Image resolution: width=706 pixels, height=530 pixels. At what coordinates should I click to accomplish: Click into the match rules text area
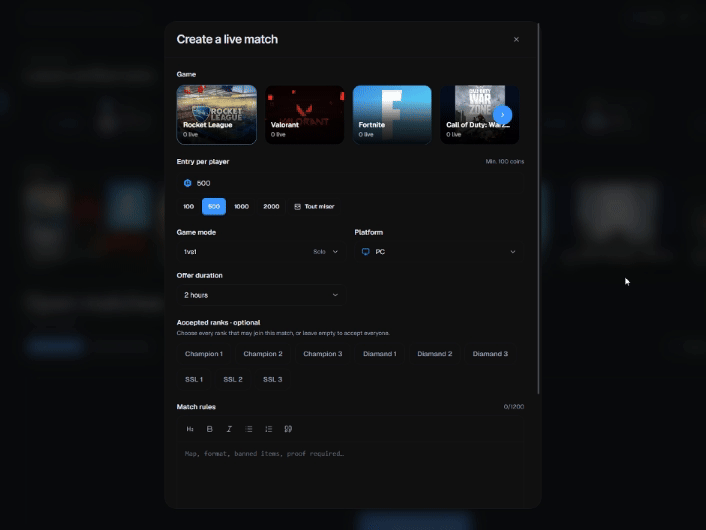[350, 475]
